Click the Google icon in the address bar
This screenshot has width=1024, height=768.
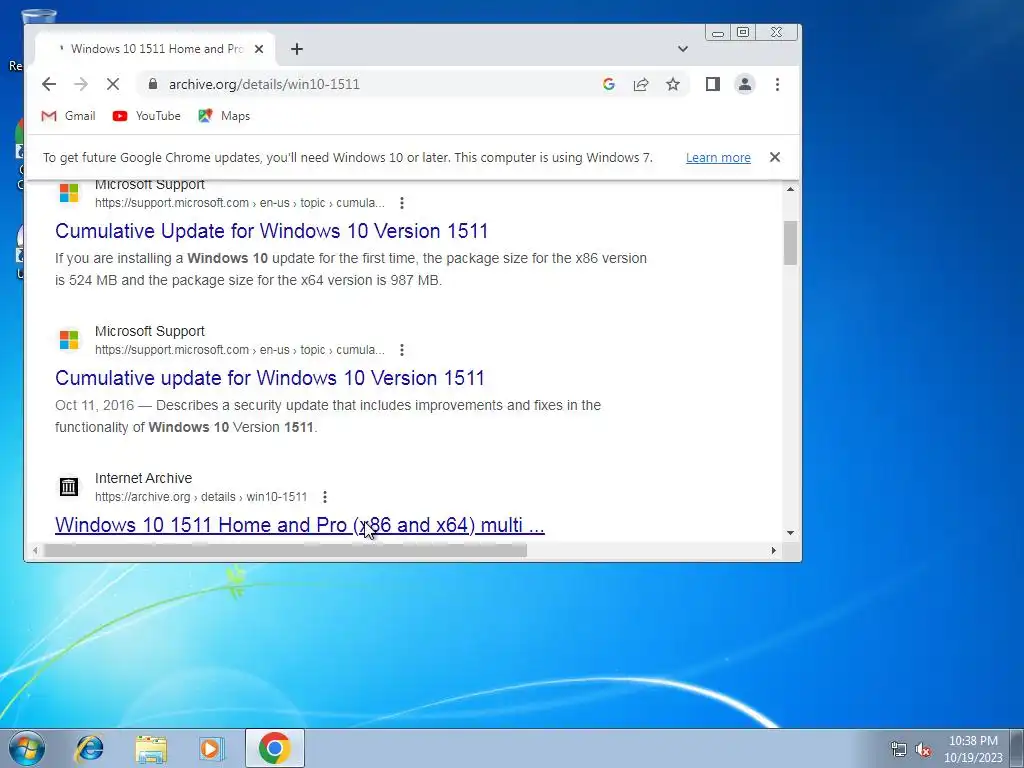click(609, 84)
